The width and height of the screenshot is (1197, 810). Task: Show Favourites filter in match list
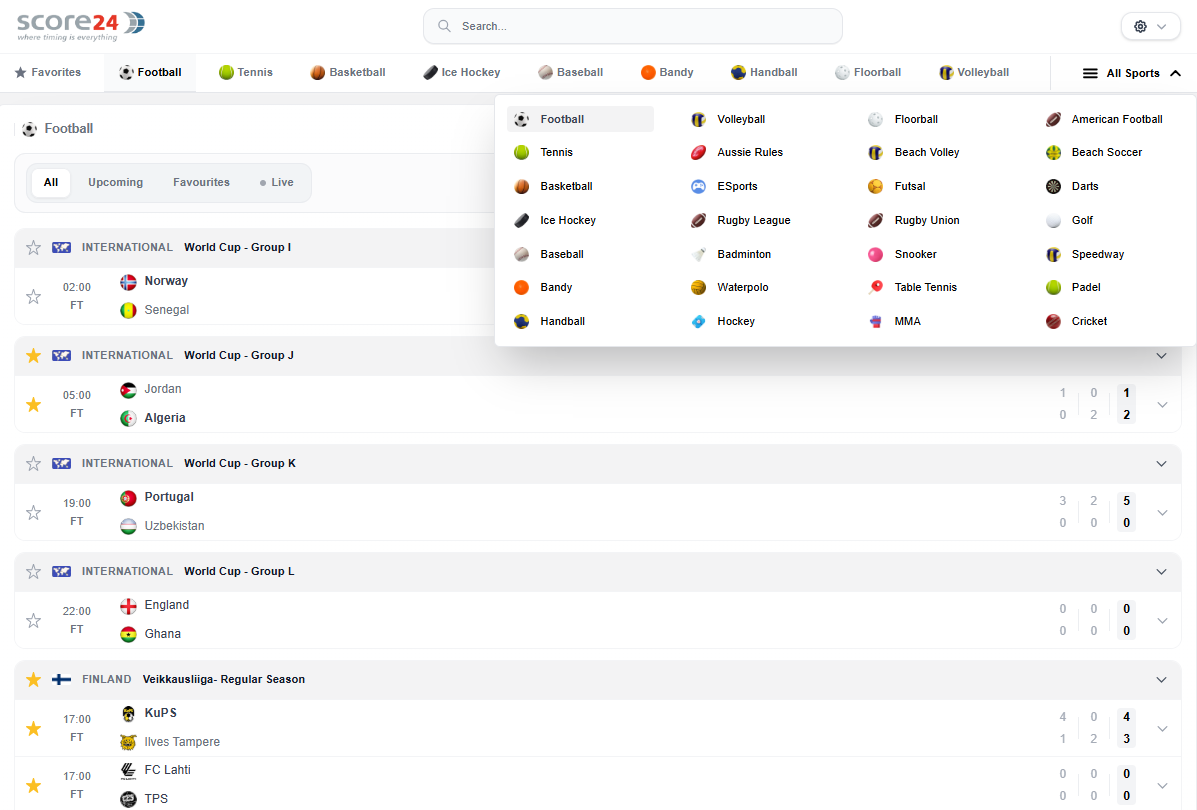pyautogui.click(x=202, y=182)
